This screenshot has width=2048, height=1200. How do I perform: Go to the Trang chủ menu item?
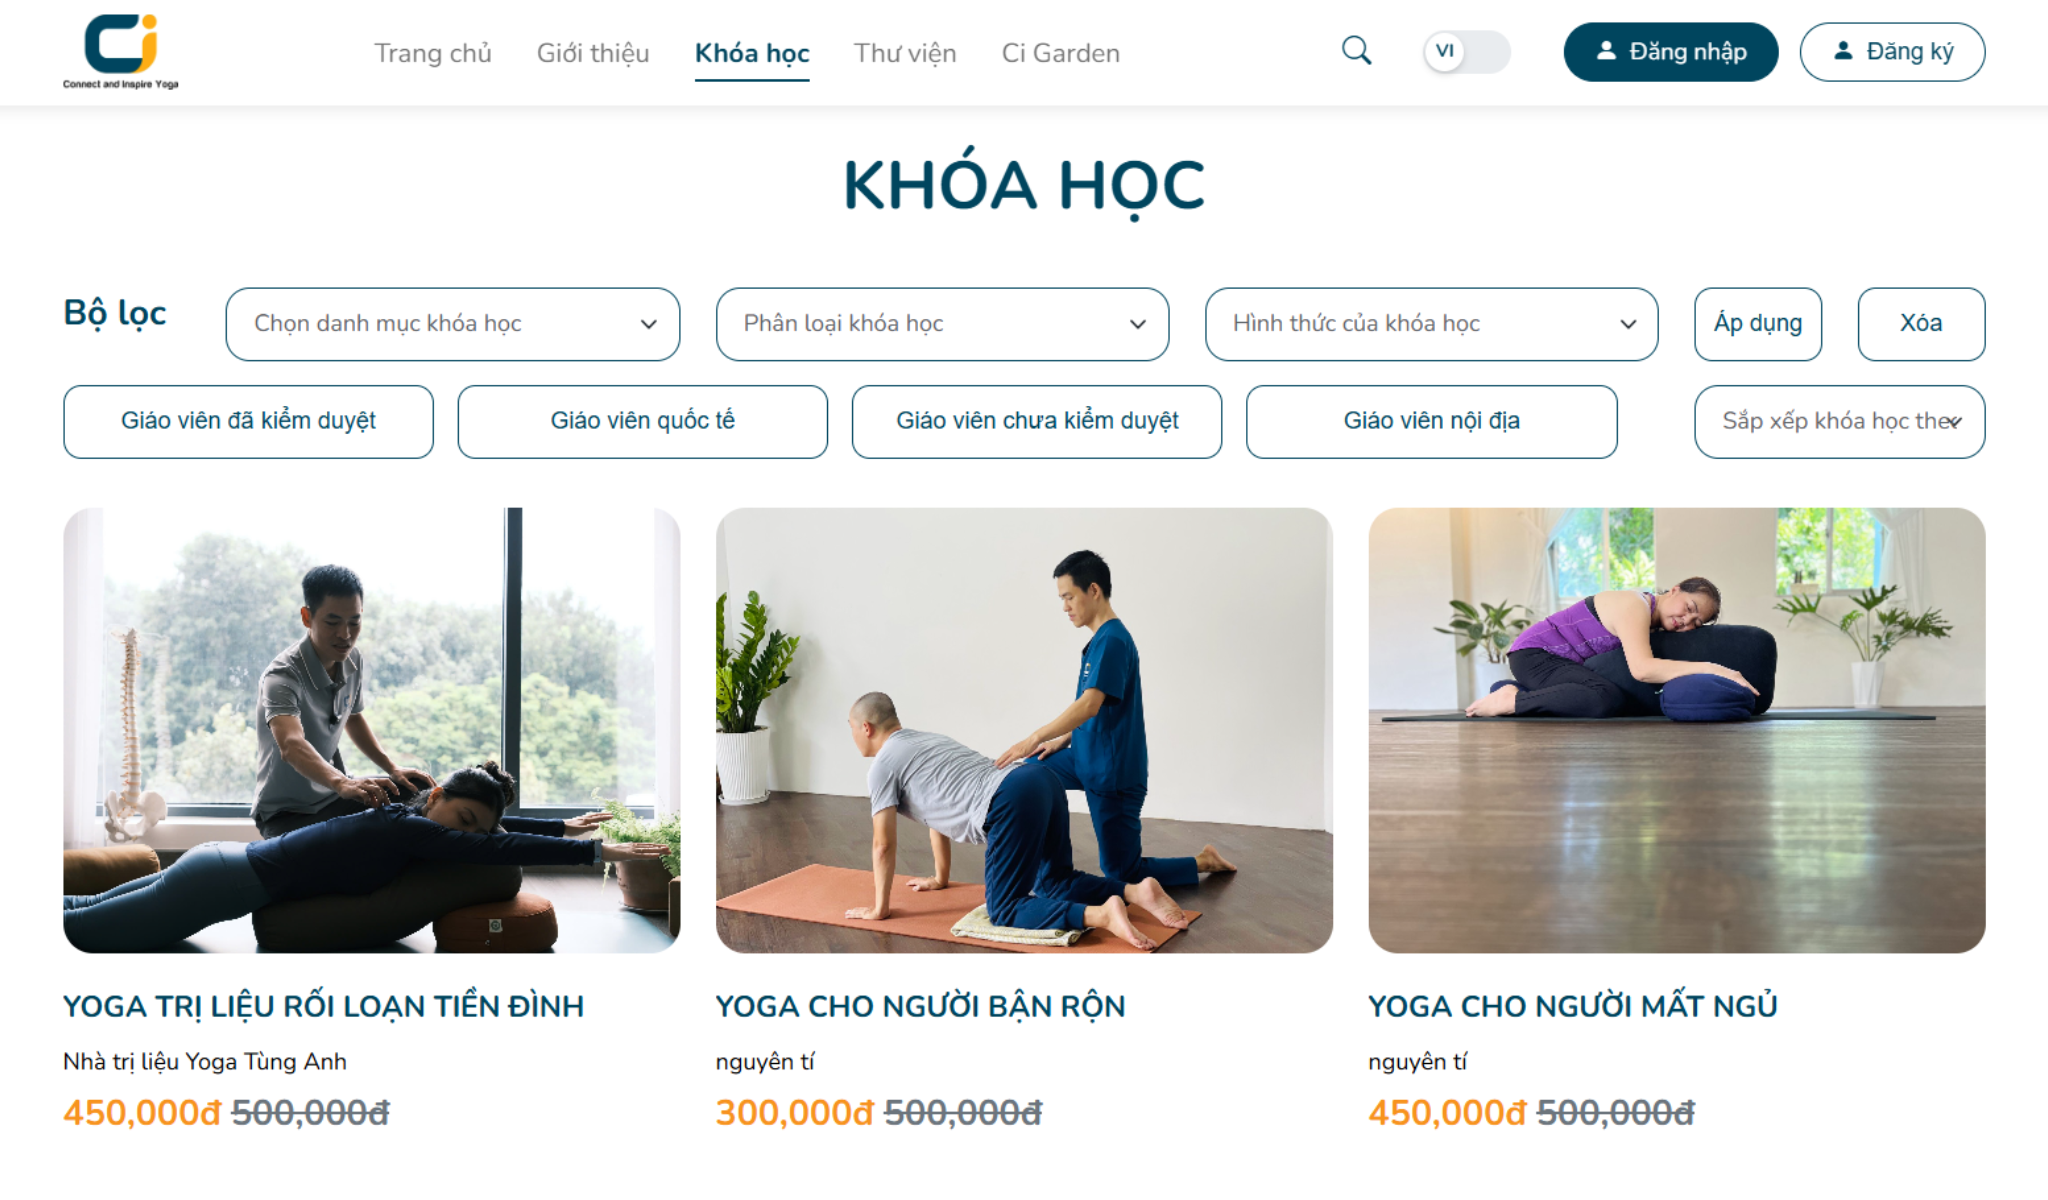click(x=433, y=53)
